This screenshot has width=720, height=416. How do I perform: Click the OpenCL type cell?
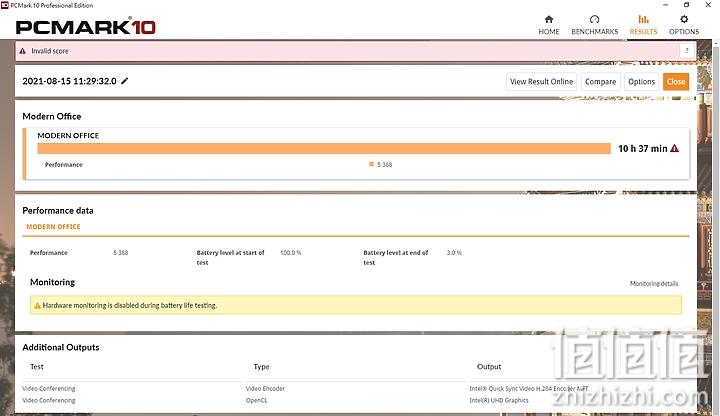(x=256, y=400)
